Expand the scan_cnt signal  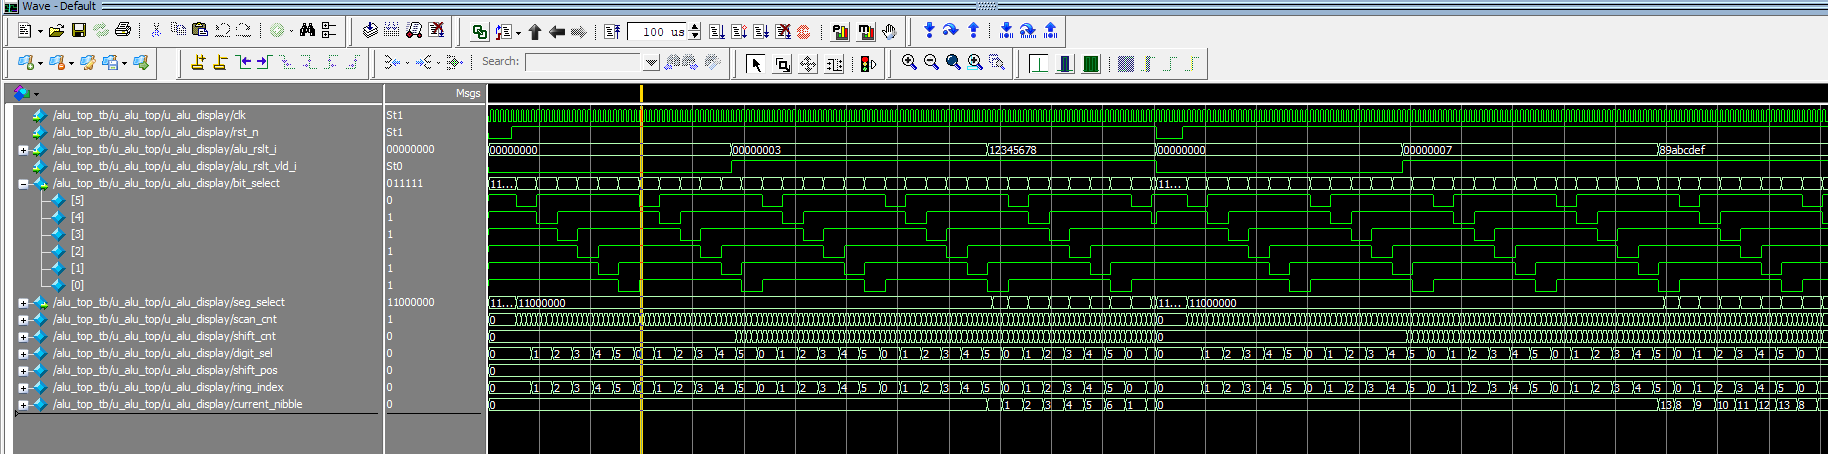click(x=23, y=320)
